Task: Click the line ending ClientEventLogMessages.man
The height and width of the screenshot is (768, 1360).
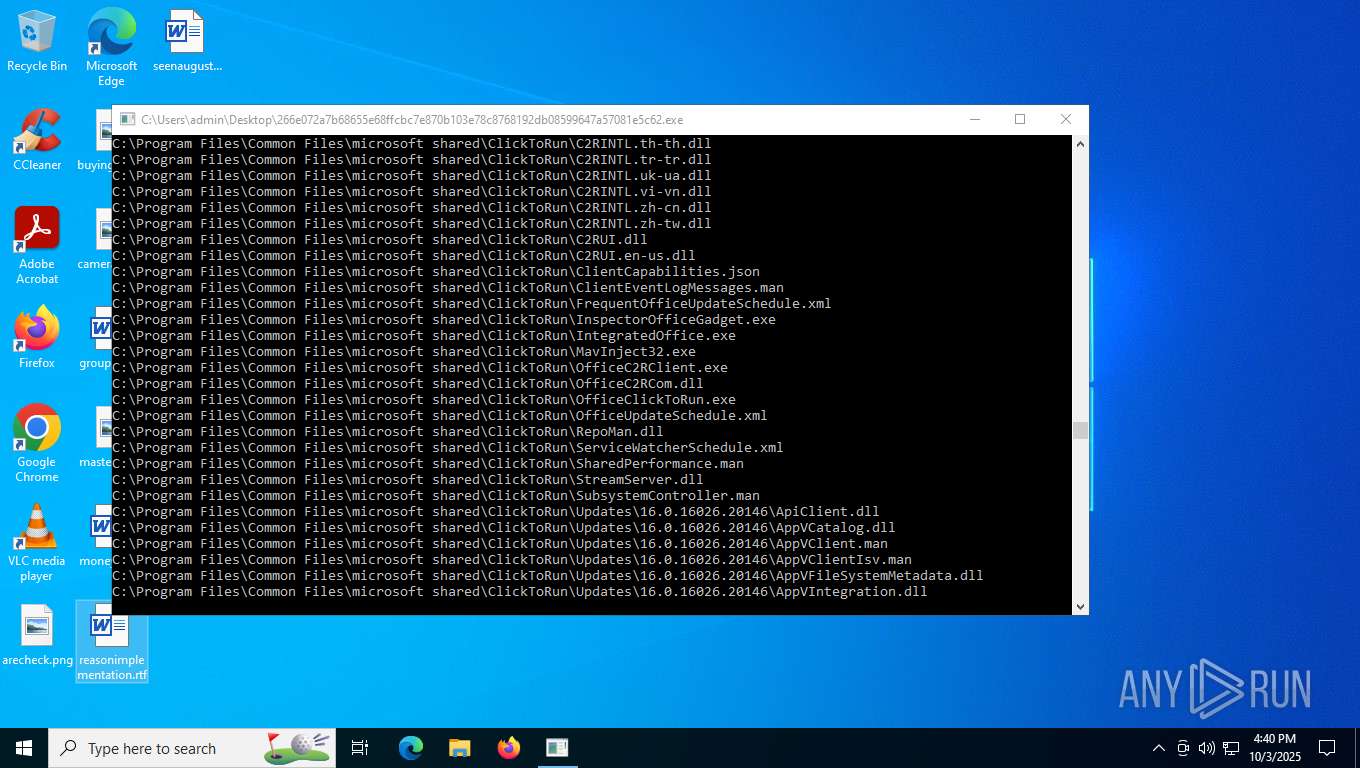Action: (x=448, y=288)
